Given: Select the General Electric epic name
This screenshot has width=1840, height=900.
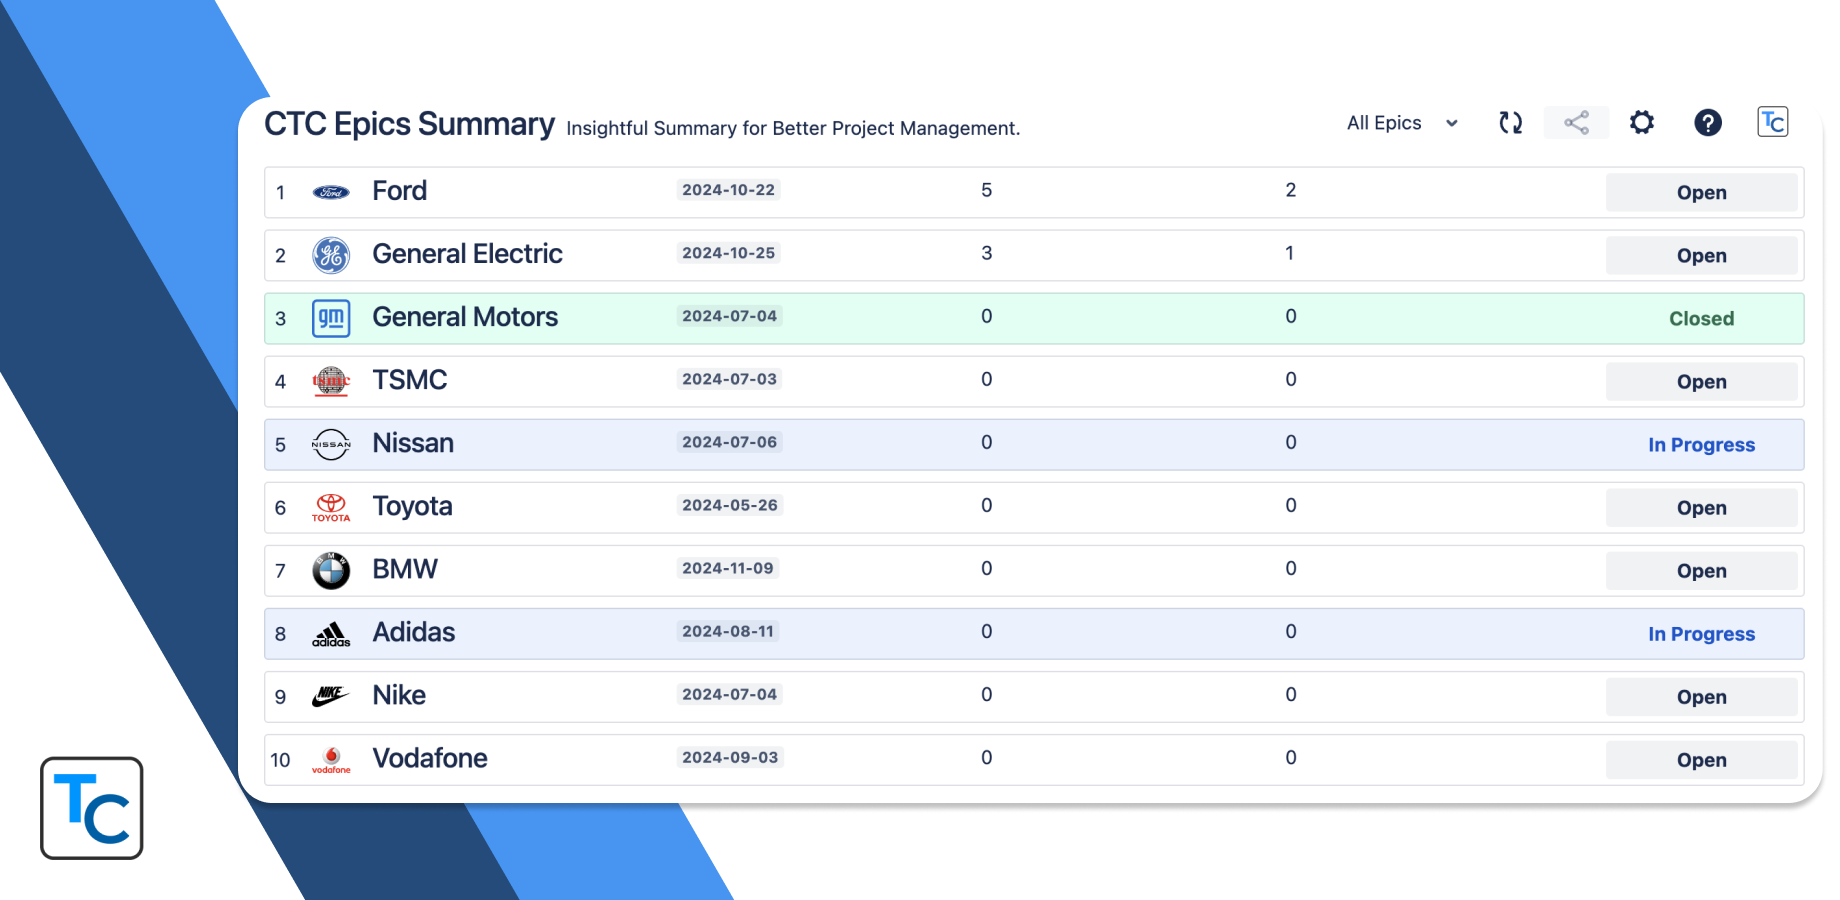Looking at the screenshot, I should (x=467, y=253).
